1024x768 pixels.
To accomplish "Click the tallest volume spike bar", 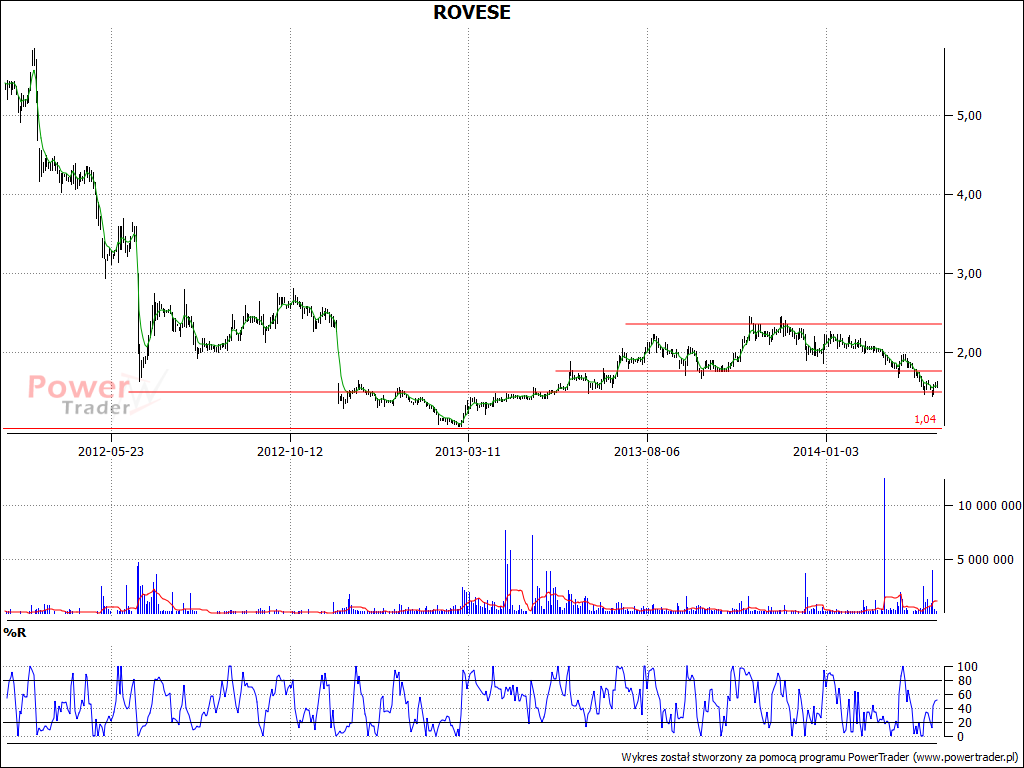I will [x=884, y=545].
